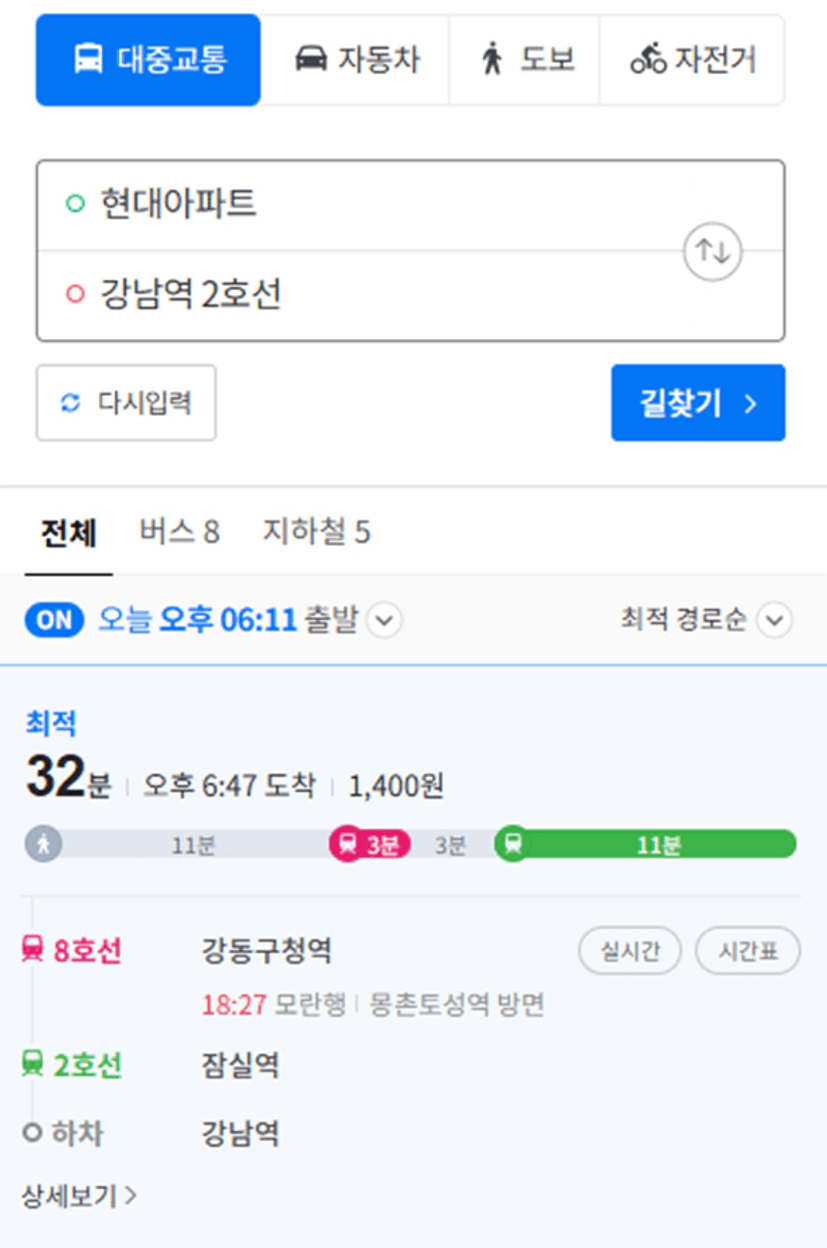
Task: Click the walking person icon on route bar
Action: (x=43, y=844)
